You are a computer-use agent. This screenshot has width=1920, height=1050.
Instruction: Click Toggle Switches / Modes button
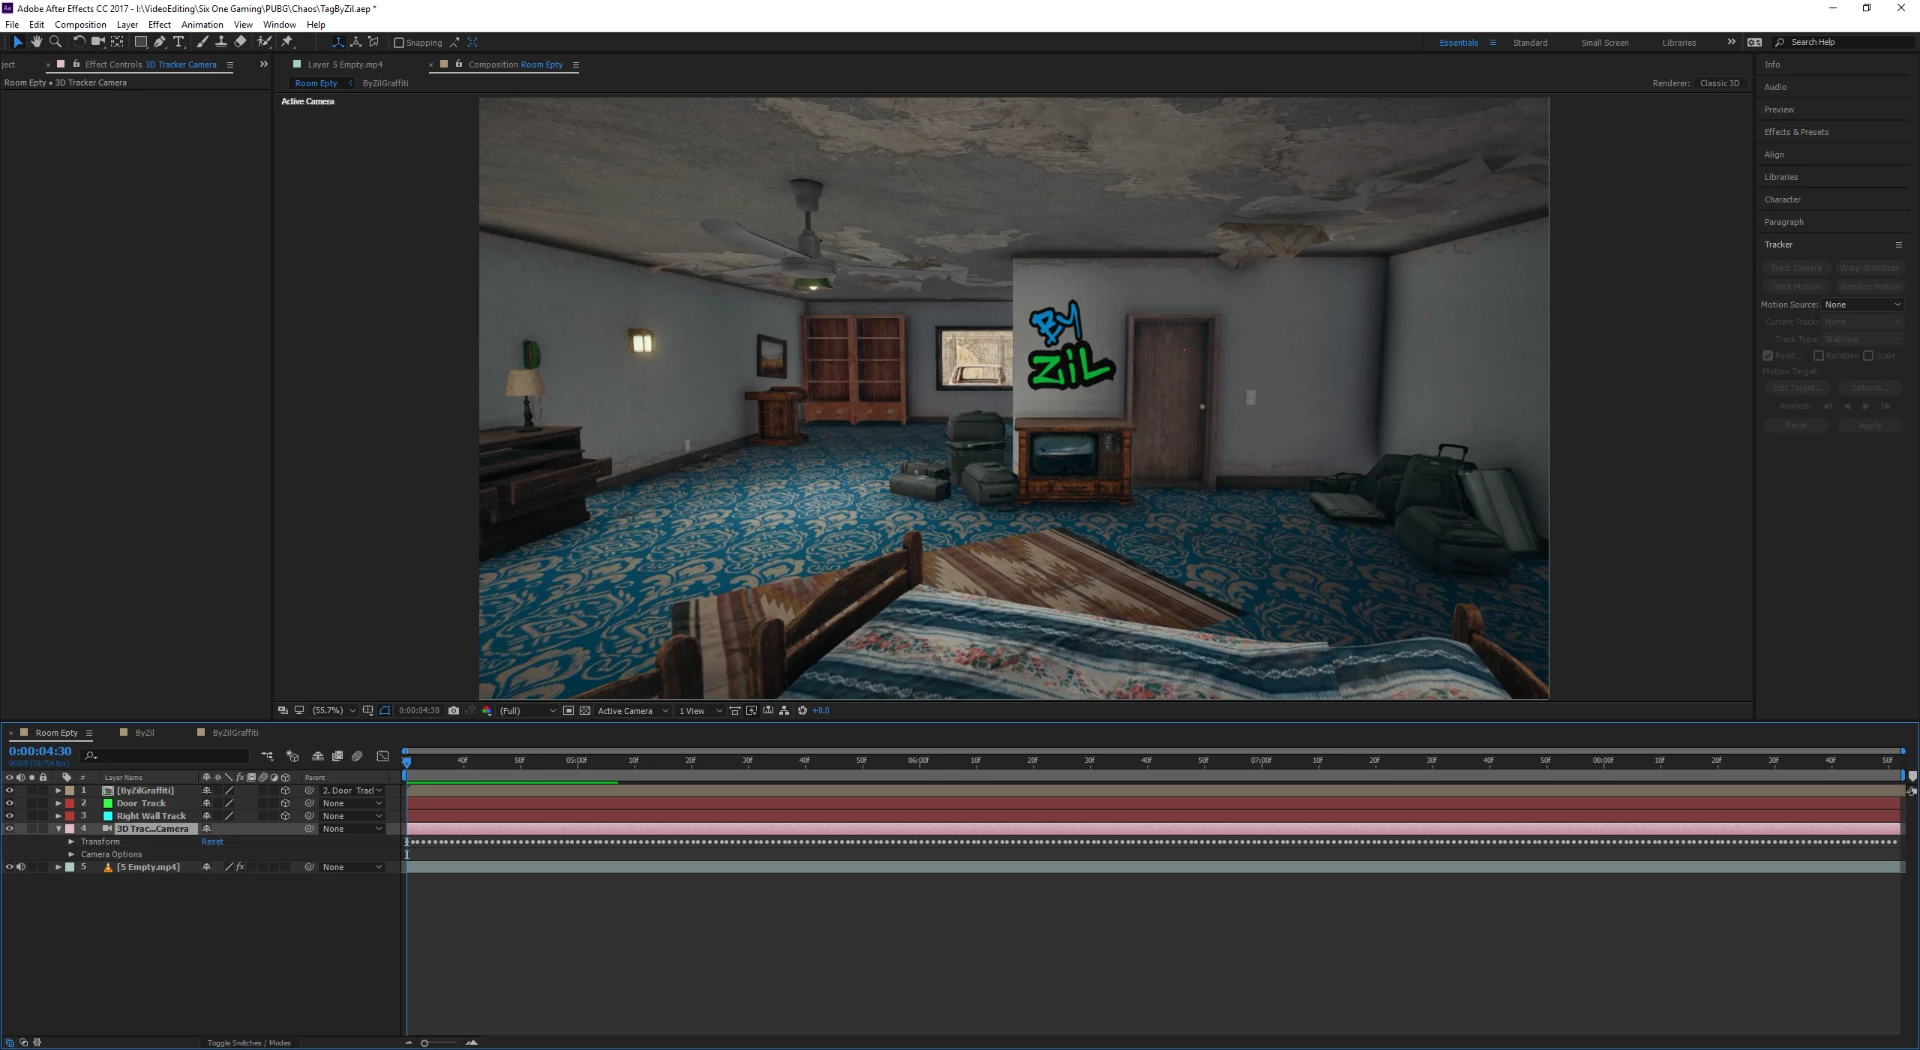tap(249, 1043)
